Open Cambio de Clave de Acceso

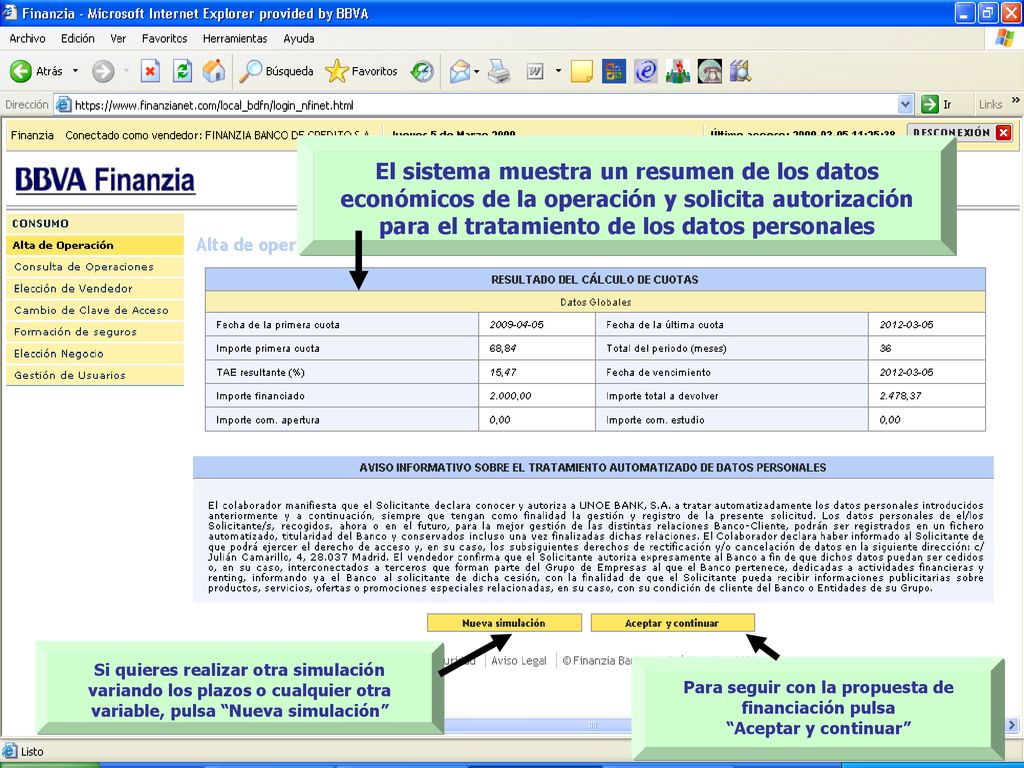click(x=95, y=311)
